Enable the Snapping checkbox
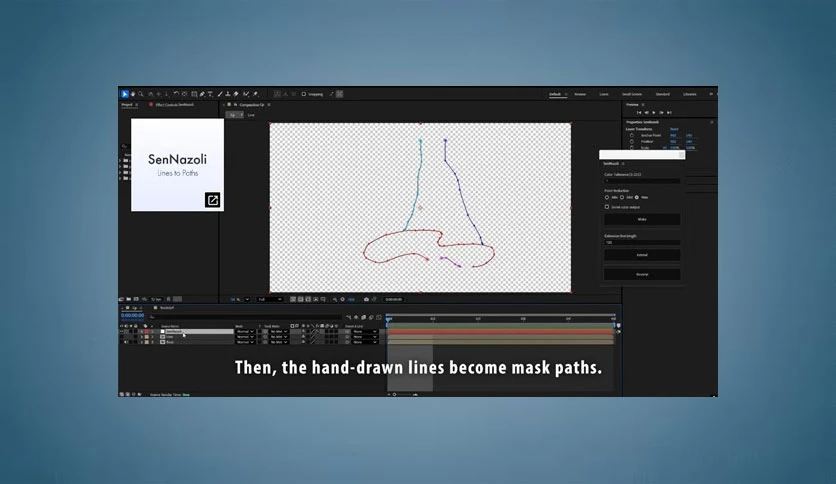This screenshot has width=836, height=484. (304, 94)
